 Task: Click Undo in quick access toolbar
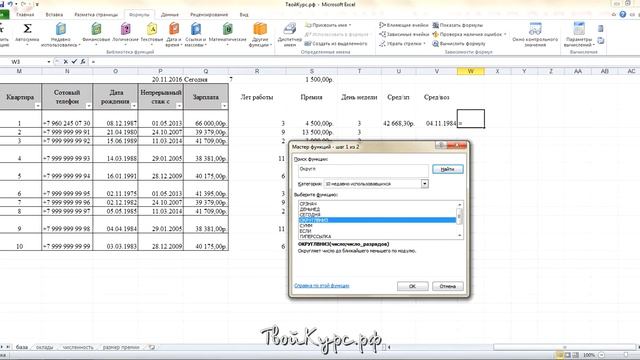10,4
